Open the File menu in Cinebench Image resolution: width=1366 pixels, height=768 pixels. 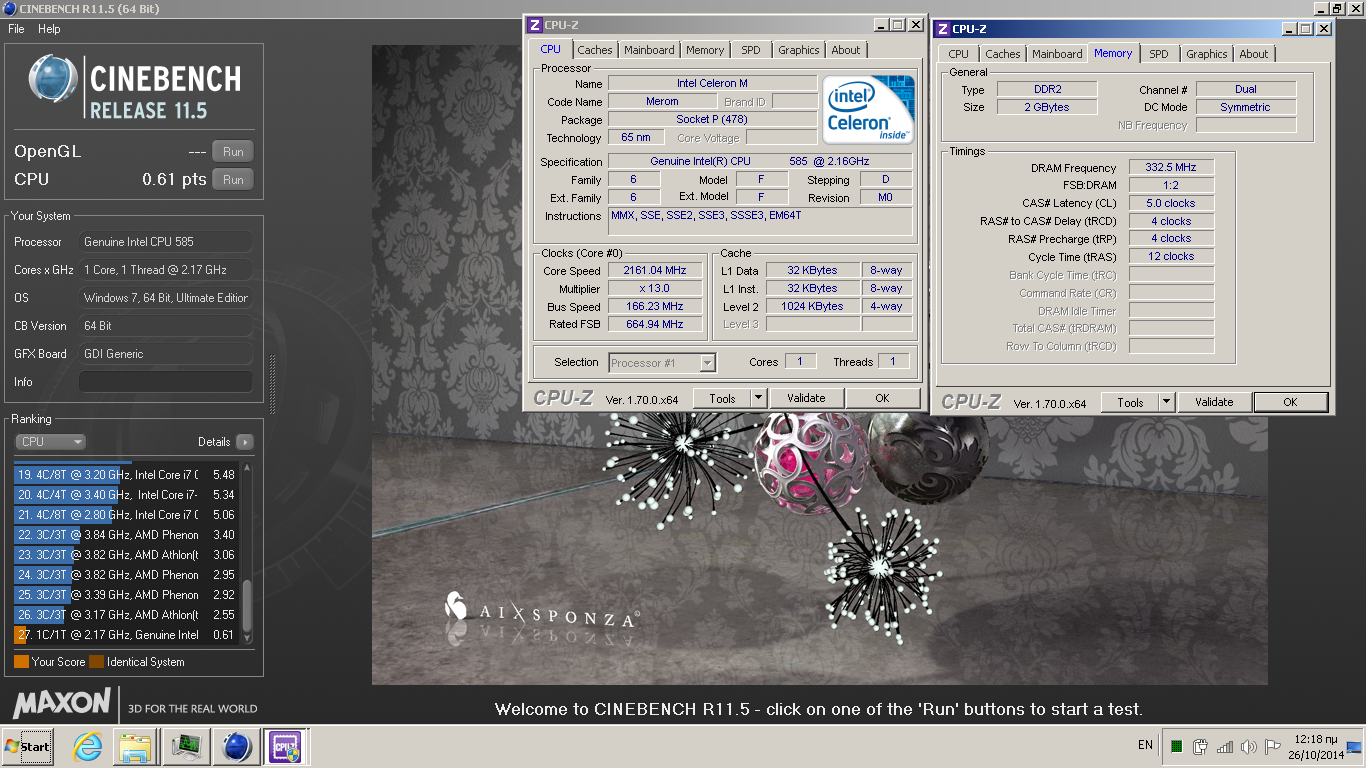16,29
